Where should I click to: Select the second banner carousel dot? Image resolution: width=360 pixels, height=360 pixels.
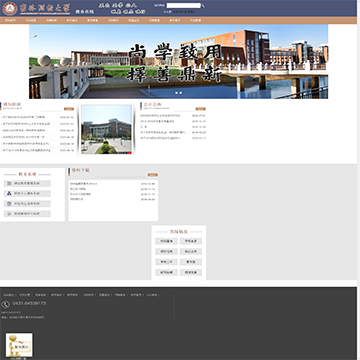[181, 93]
